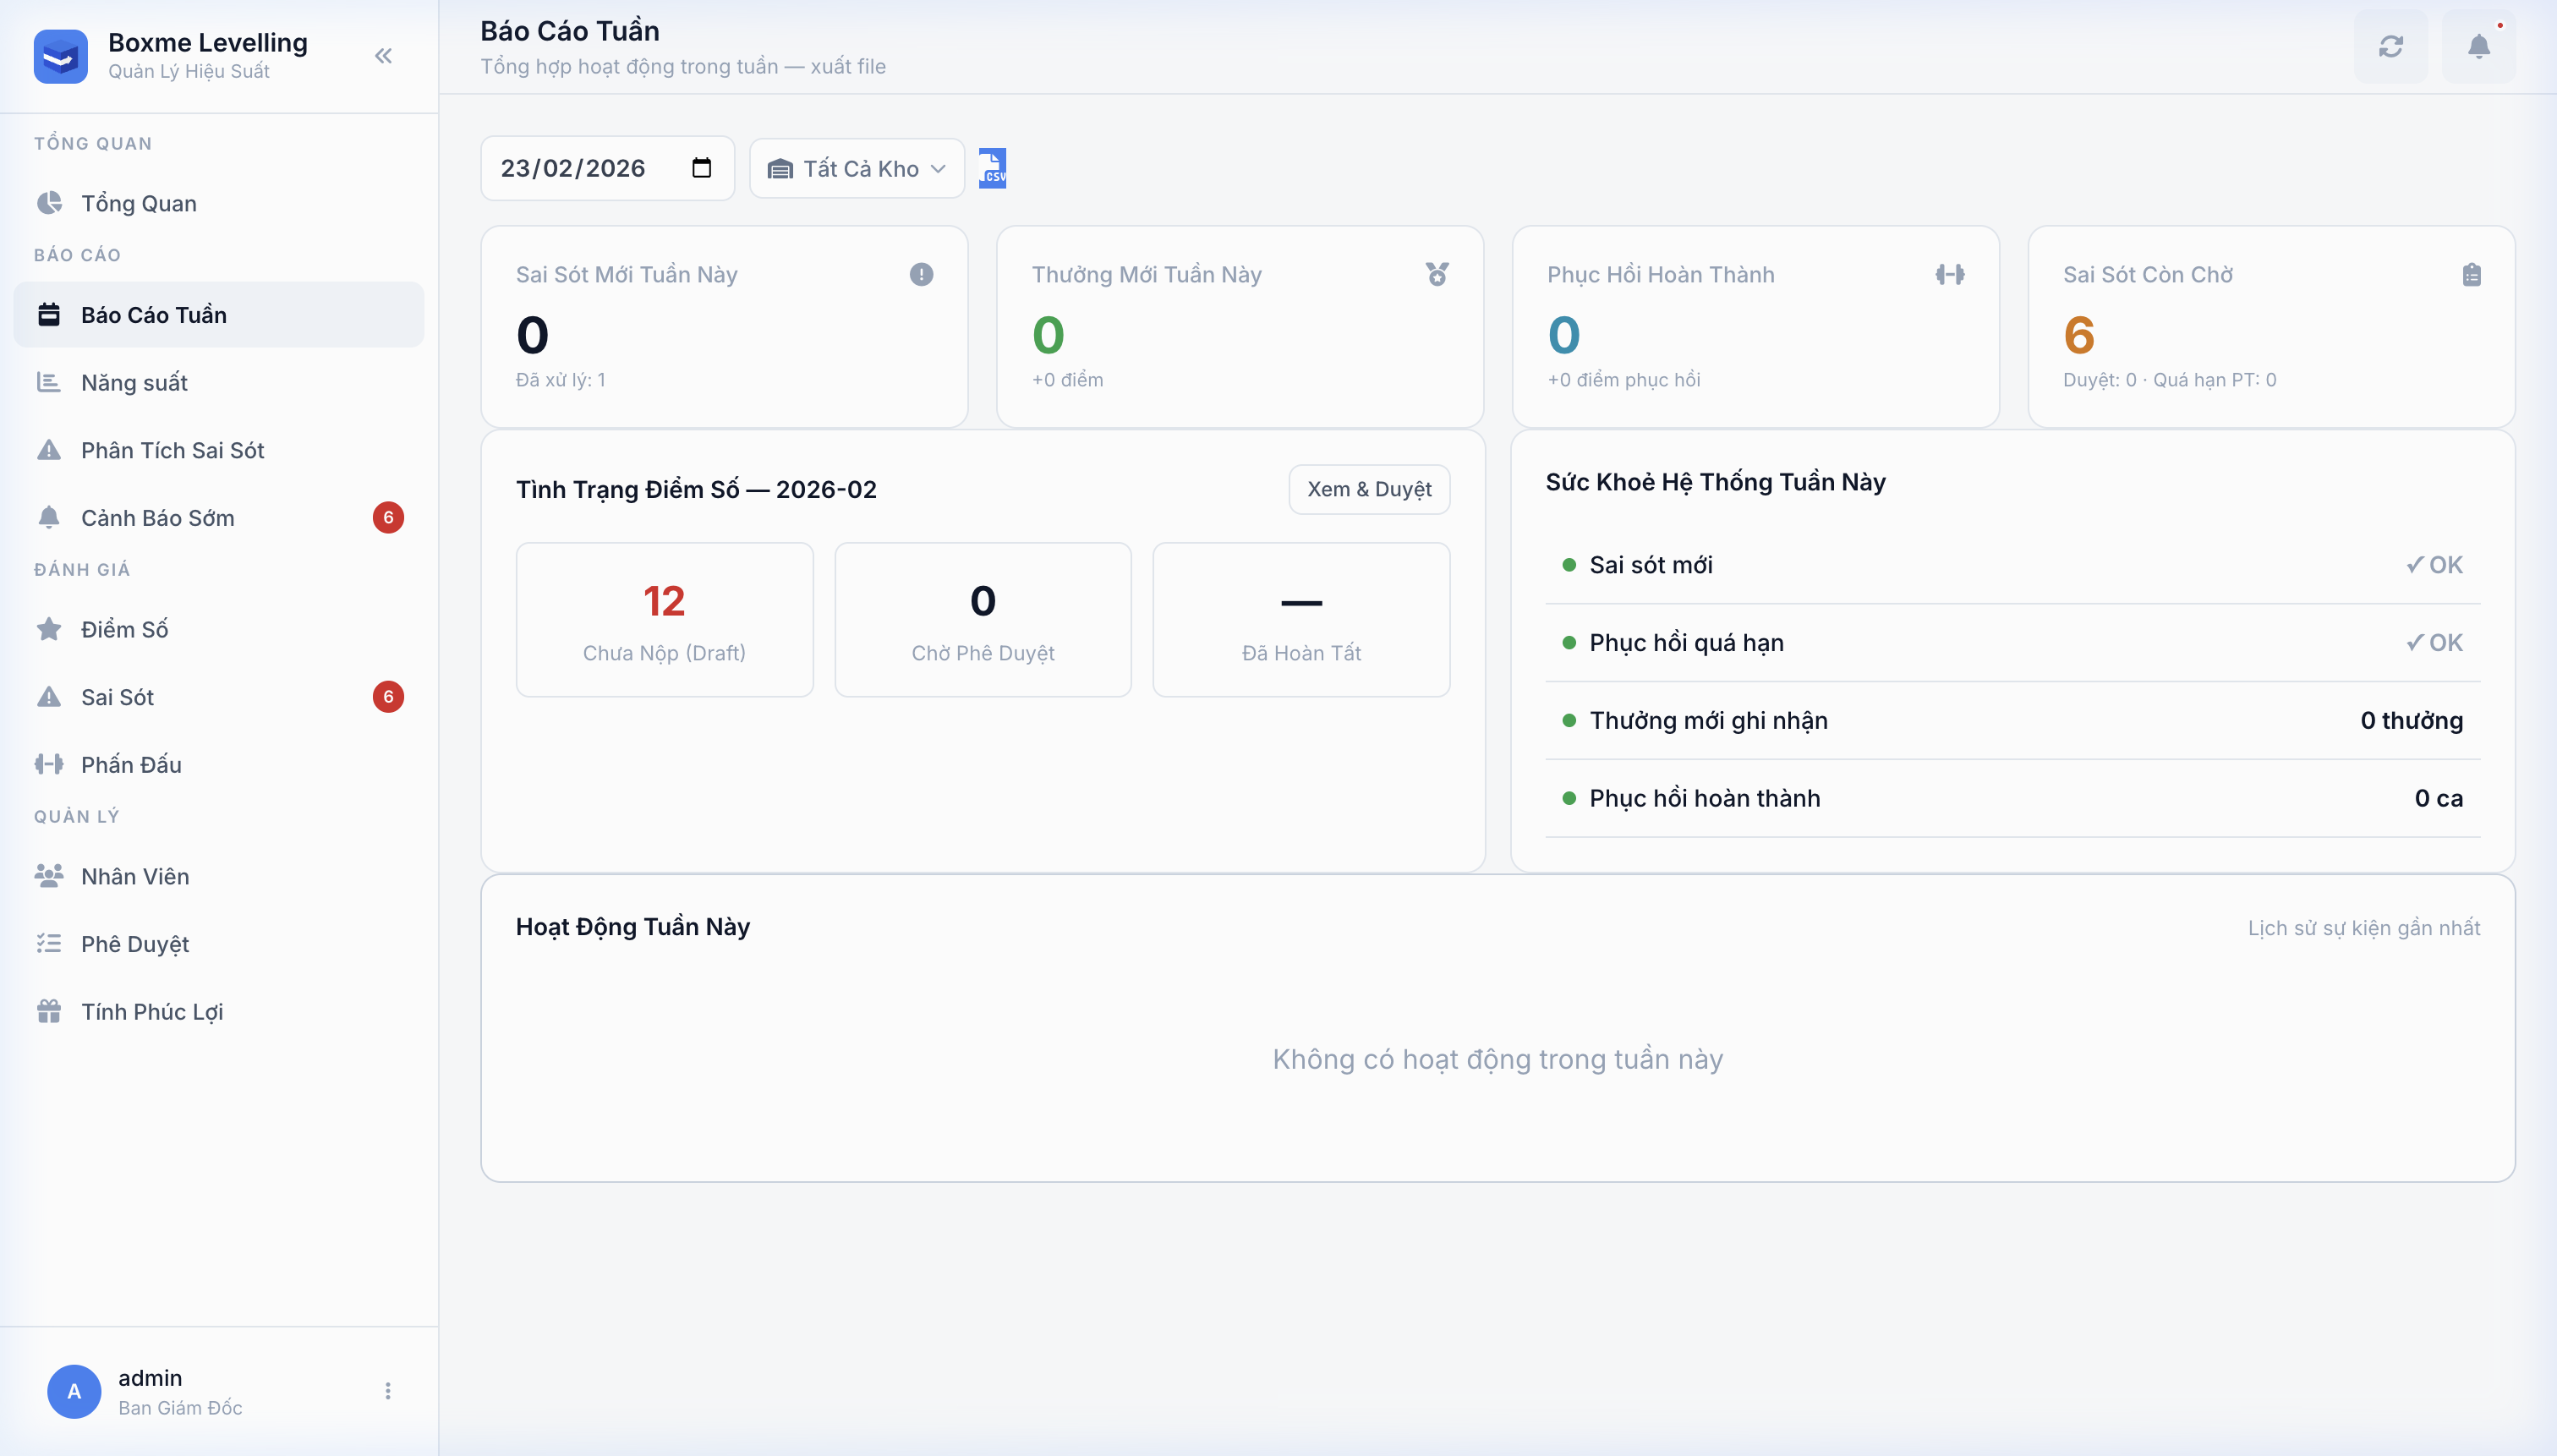This screenshot has width=2557, height=1456.
Task: Open admin user options menu
Action: (388, 1391)
